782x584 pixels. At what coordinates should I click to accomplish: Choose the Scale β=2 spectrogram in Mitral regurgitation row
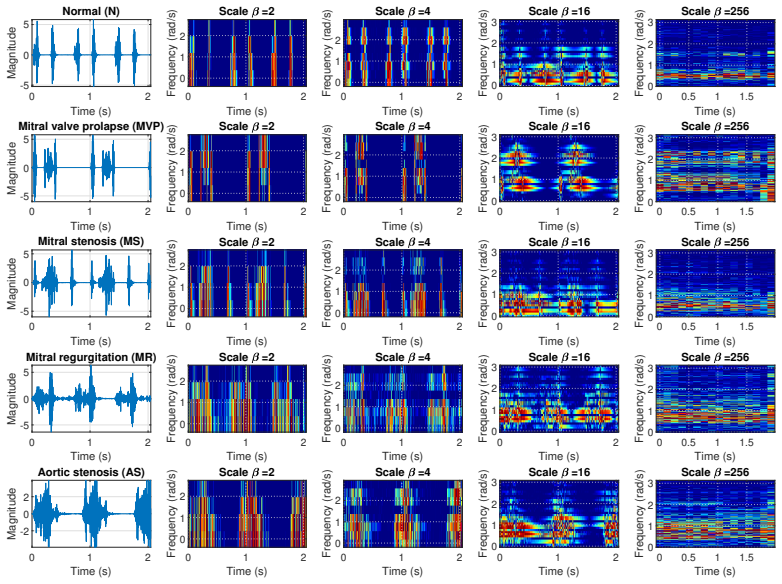[247, 399]
